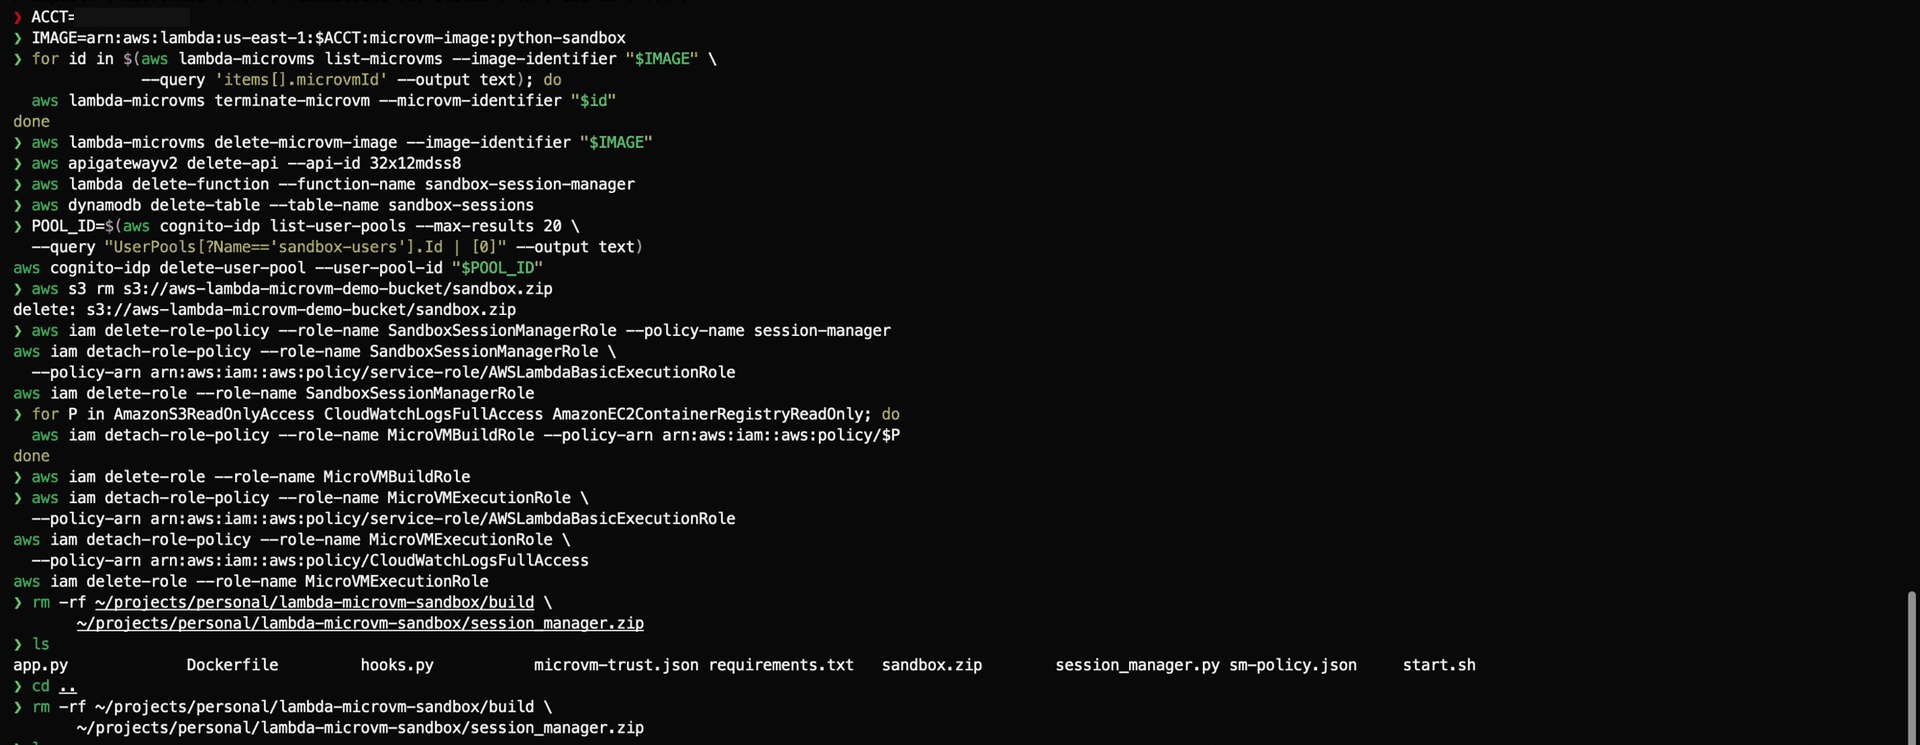Click 'AmazonS3ReadOnlyAccess' in the for loop
Screen dimensions: 1920x745
(214, 414)
